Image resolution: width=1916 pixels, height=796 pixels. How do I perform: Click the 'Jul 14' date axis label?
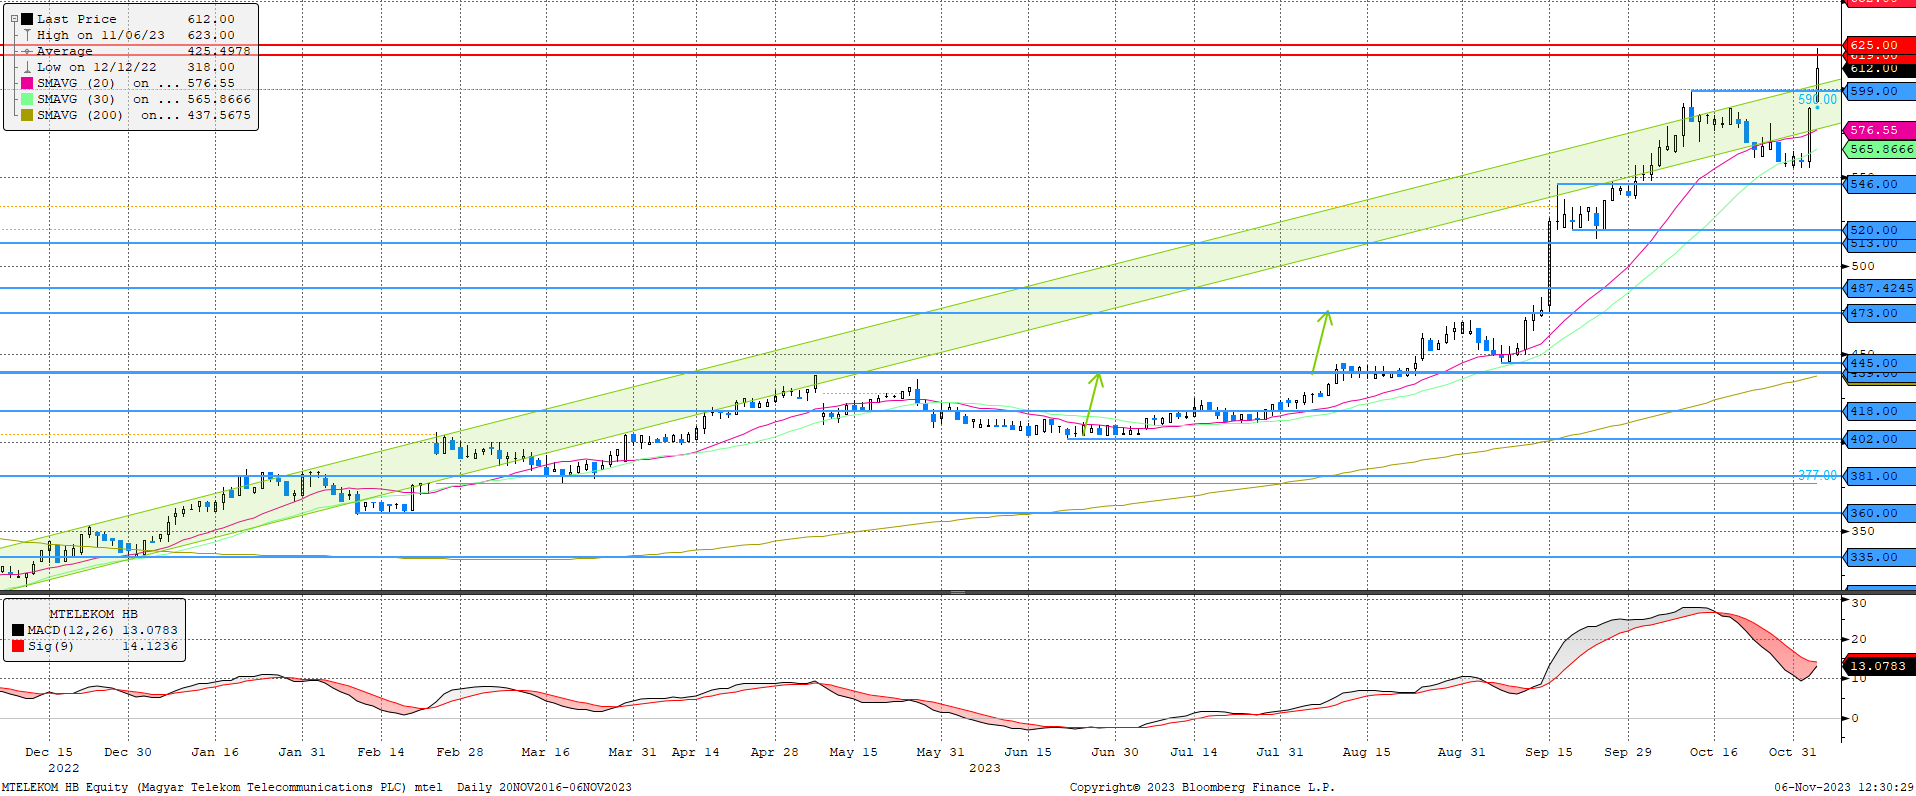[x=1194, y=752]
